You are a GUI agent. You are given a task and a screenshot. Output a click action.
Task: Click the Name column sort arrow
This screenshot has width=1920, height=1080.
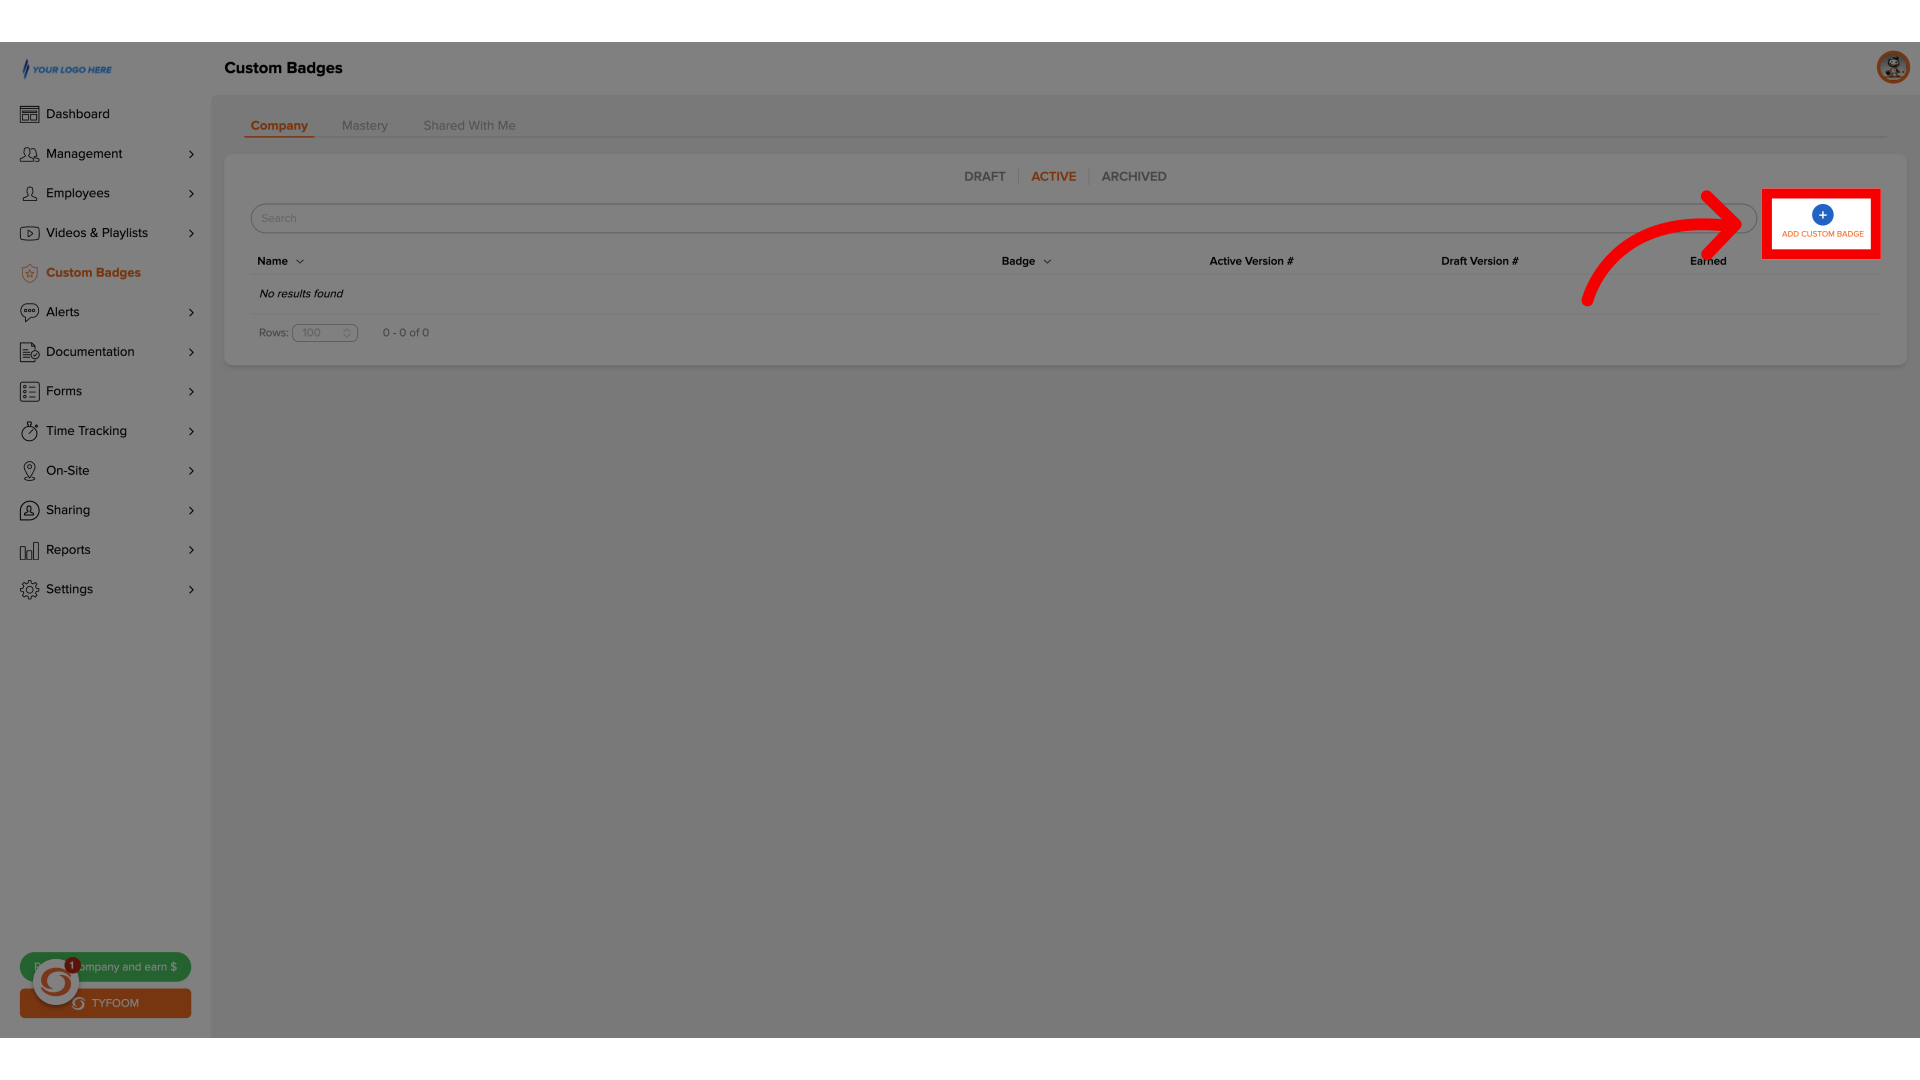point(301,261)
